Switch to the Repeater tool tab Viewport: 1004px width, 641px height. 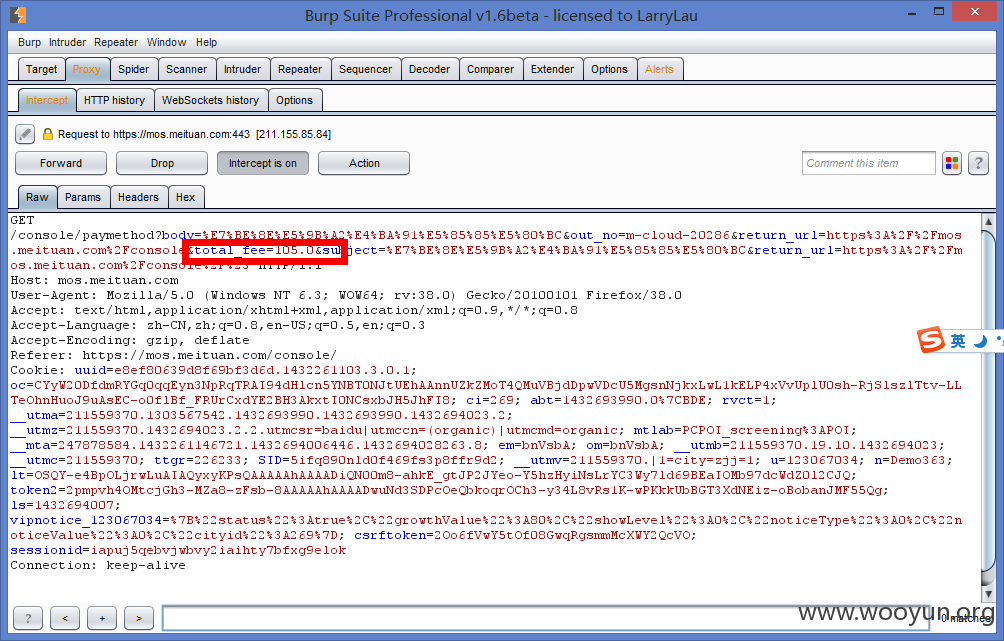[300, 69]
